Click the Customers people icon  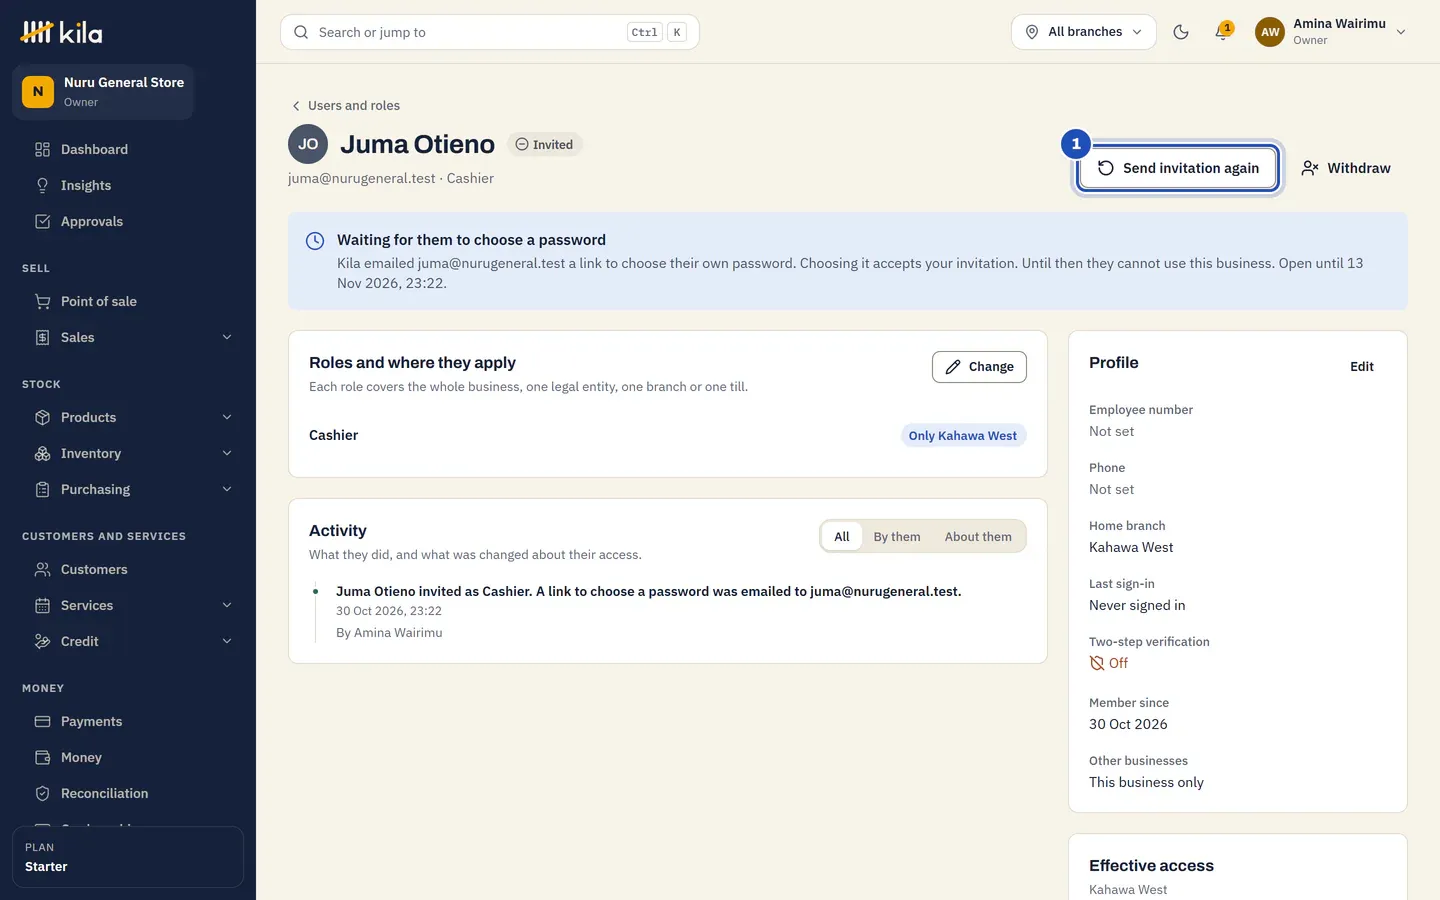[42, 570]
